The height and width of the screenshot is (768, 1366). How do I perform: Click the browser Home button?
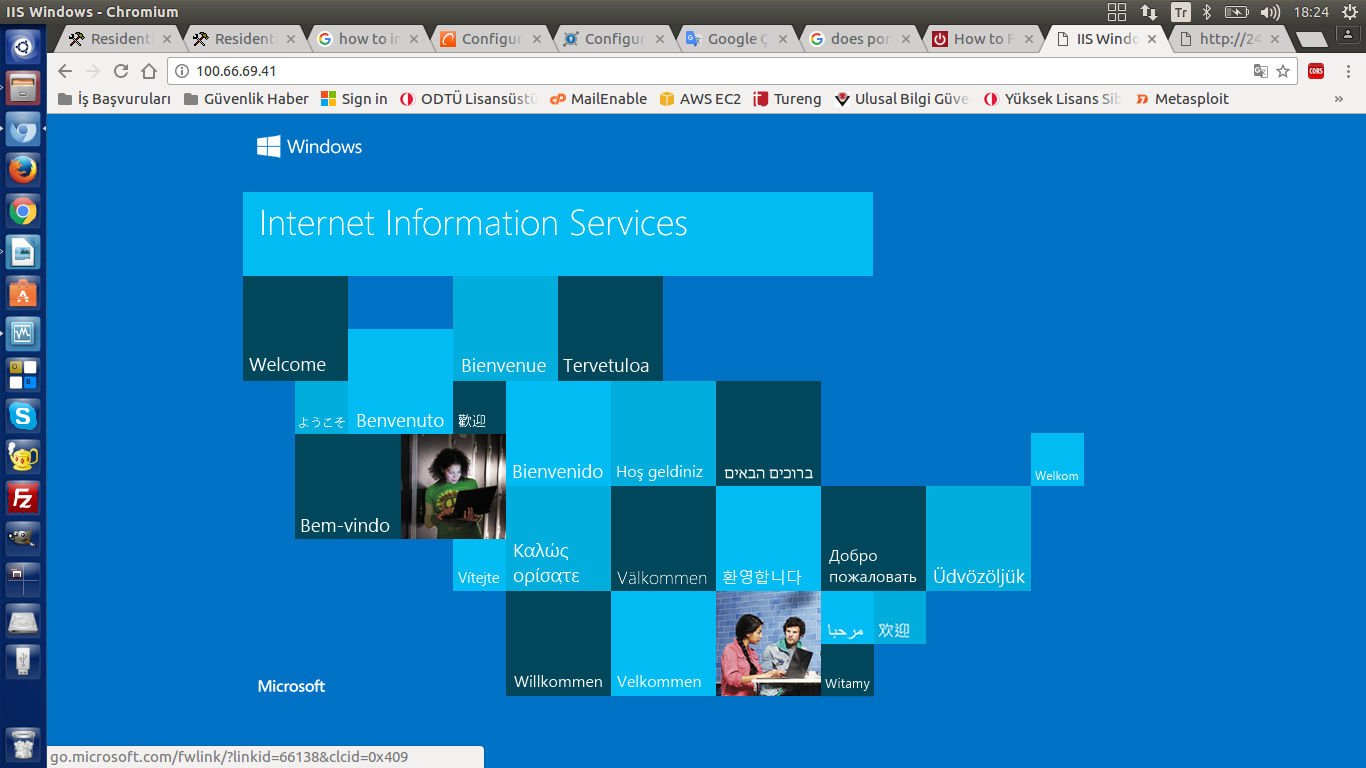coord(149,71)
